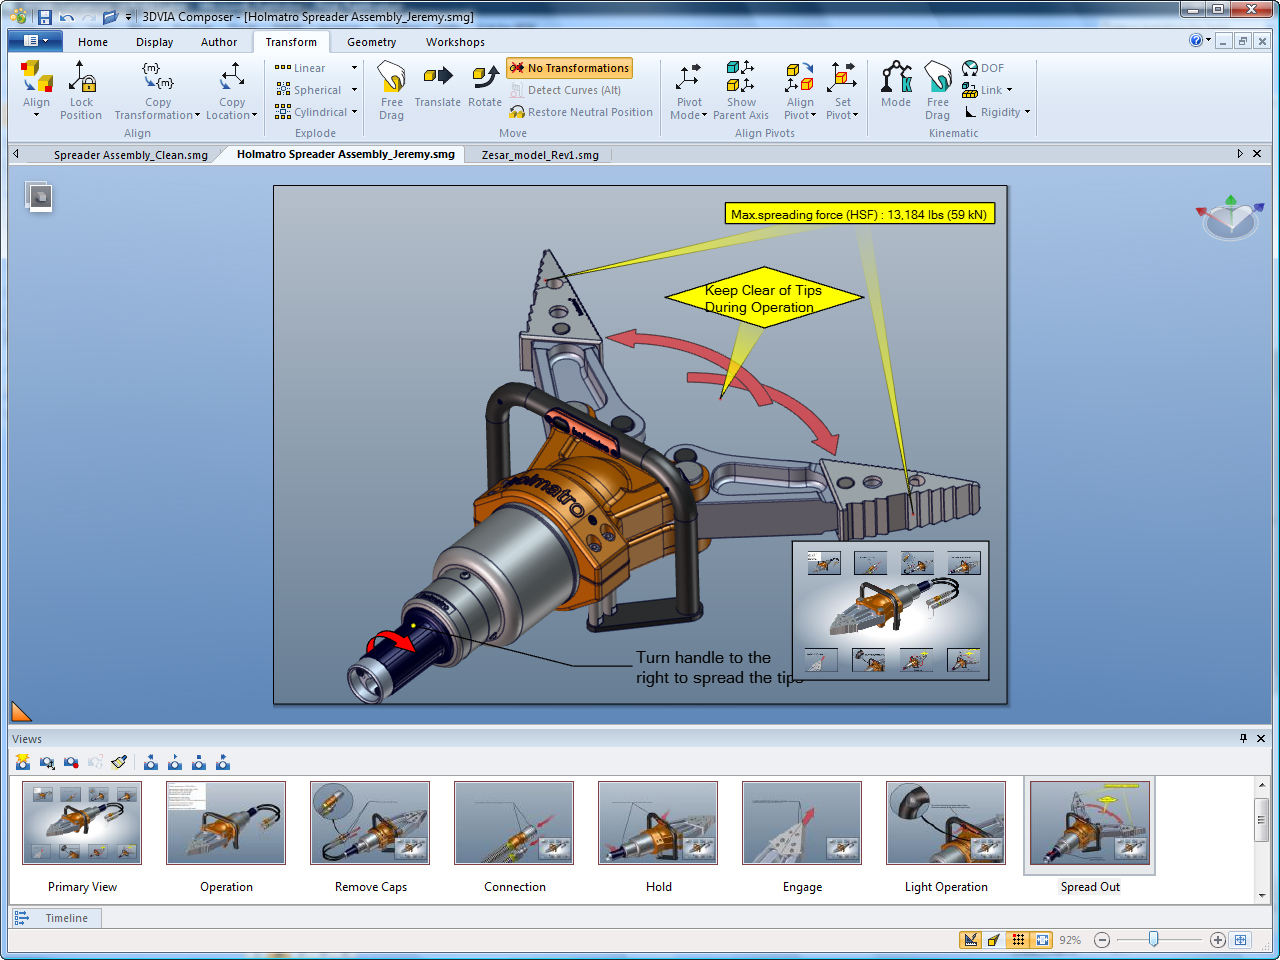Switch to the Geometry ribbon tab
1280x960 pixels.
point(371,42)
